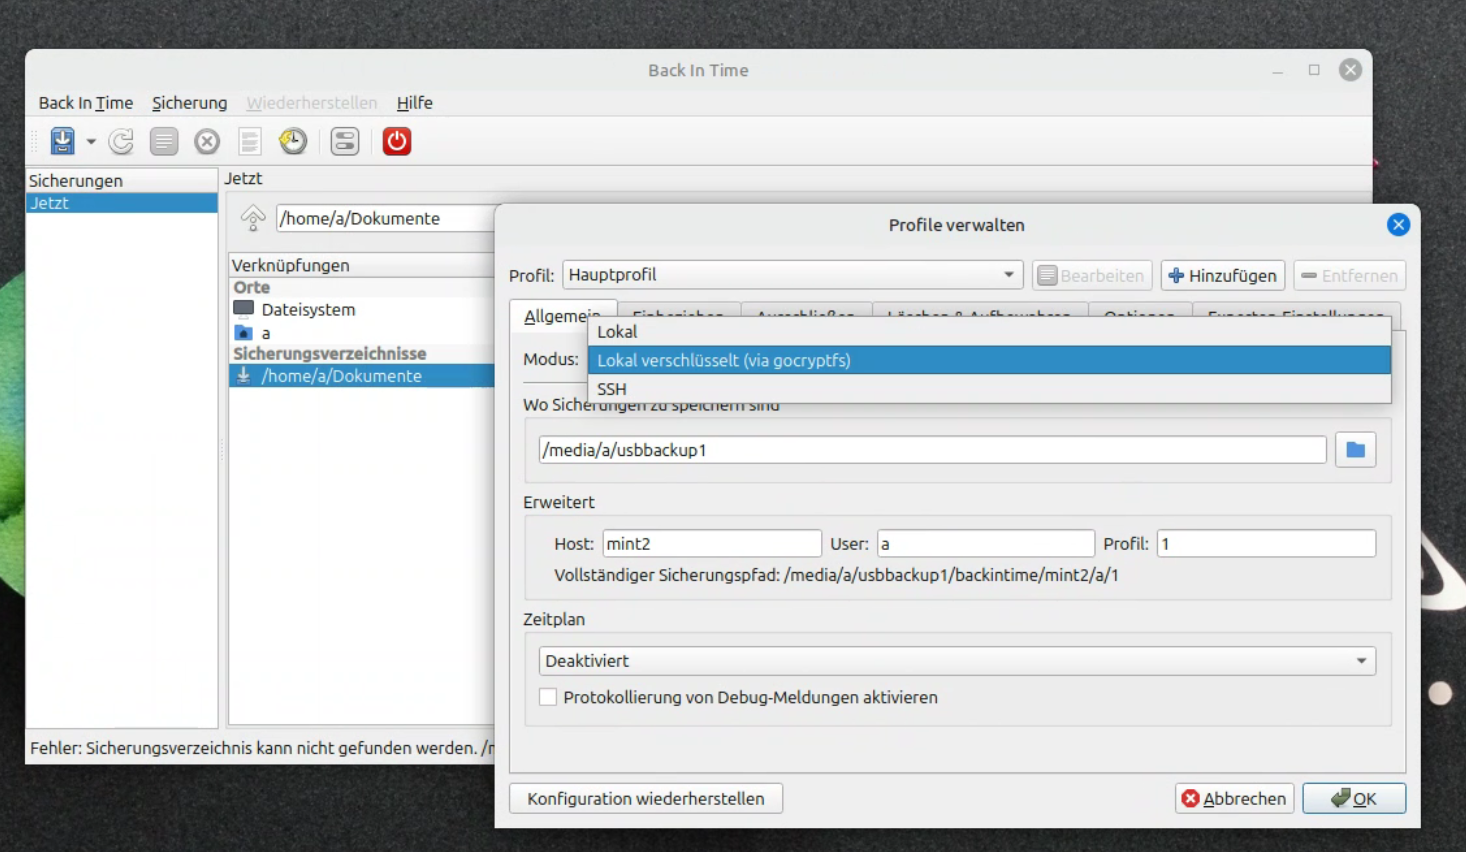Screen dimensions: 1466x852
Task: Open settings via toggle-switches toolbar icon
Action: pos(345,141)
